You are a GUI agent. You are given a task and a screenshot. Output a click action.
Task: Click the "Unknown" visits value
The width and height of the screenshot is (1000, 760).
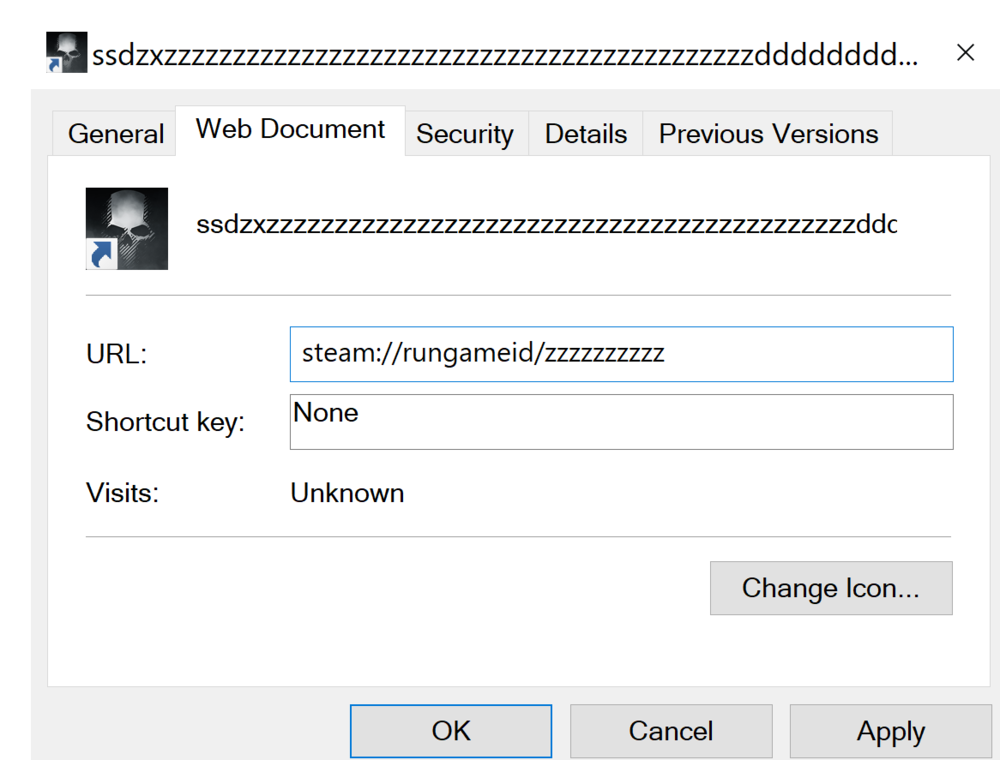tap(347, 493)
